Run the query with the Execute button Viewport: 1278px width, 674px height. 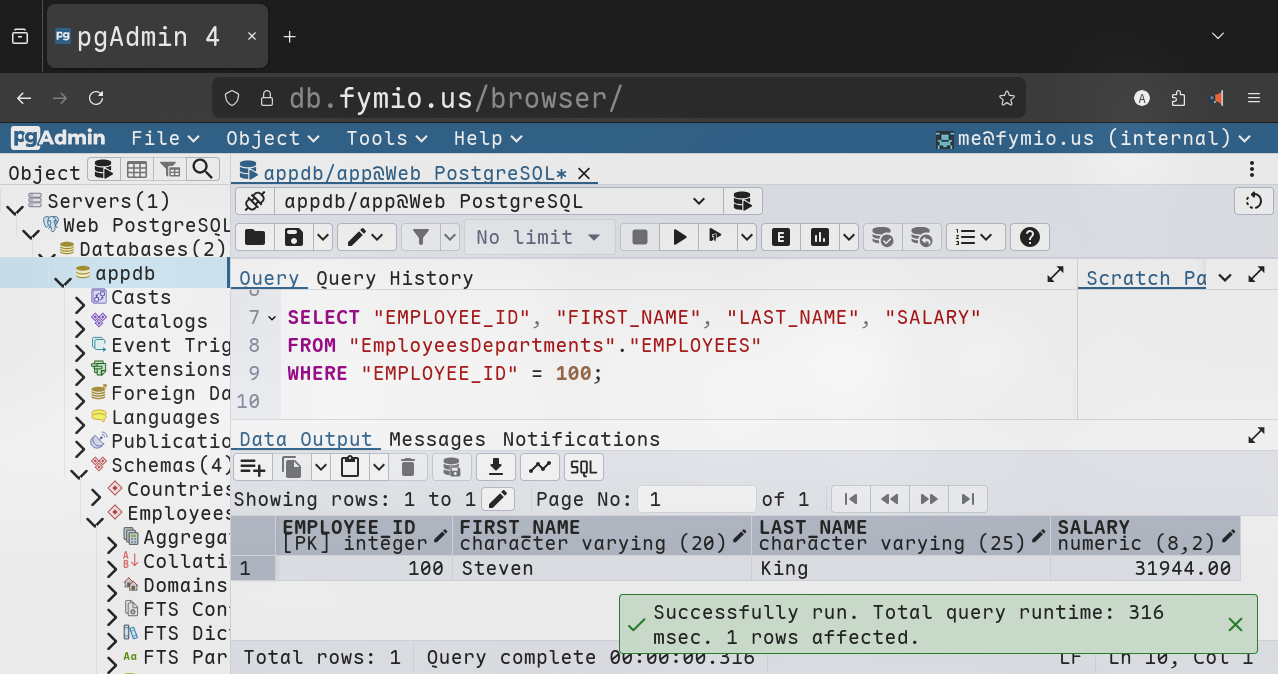680,237
